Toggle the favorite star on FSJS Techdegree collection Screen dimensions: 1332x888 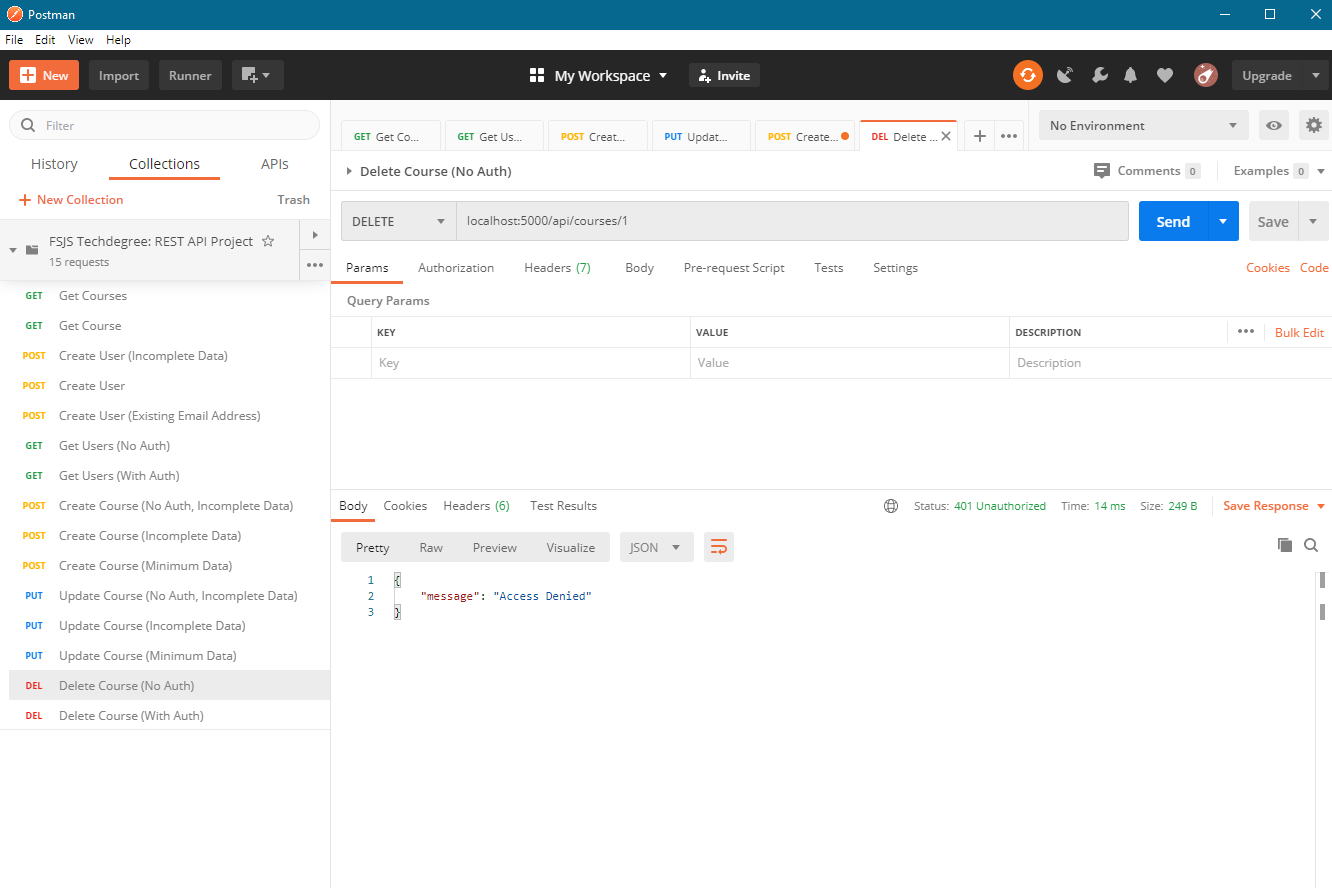coord(267,240)
